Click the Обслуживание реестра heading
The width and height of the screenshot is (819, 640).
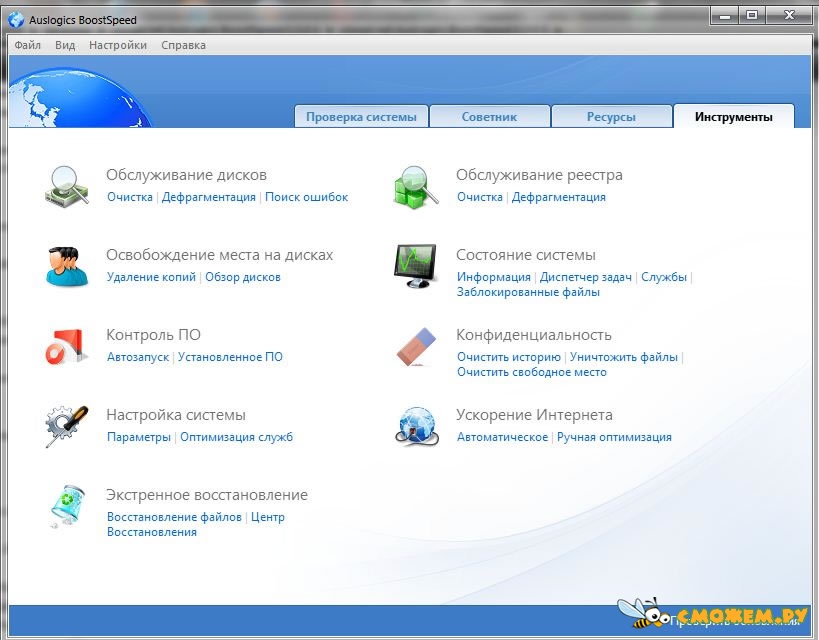[540, 174]
